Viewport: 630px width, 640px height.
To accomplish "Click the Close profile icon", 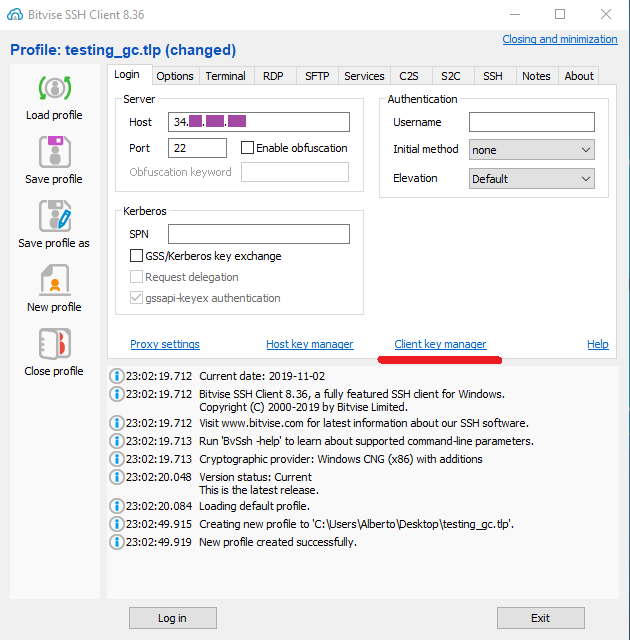I will [55, 344].
